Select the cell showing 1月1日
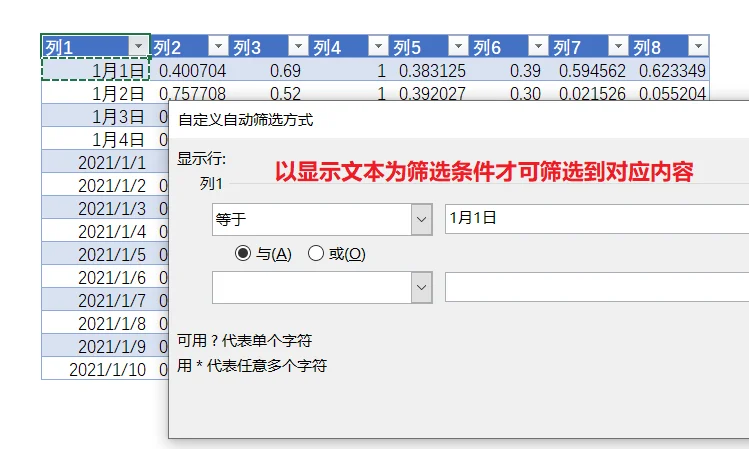Image resolution: width=749 pixels, height=449 pixels. 96,70
